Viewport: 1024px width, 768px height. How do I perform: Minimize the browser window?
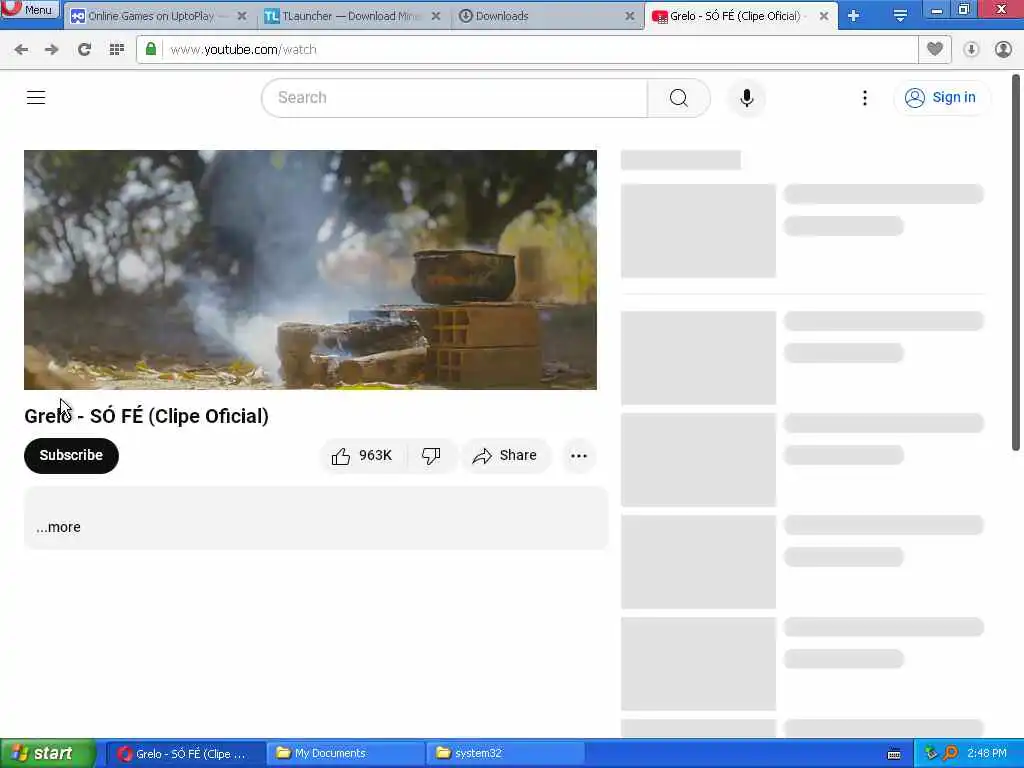click(936, 10)
